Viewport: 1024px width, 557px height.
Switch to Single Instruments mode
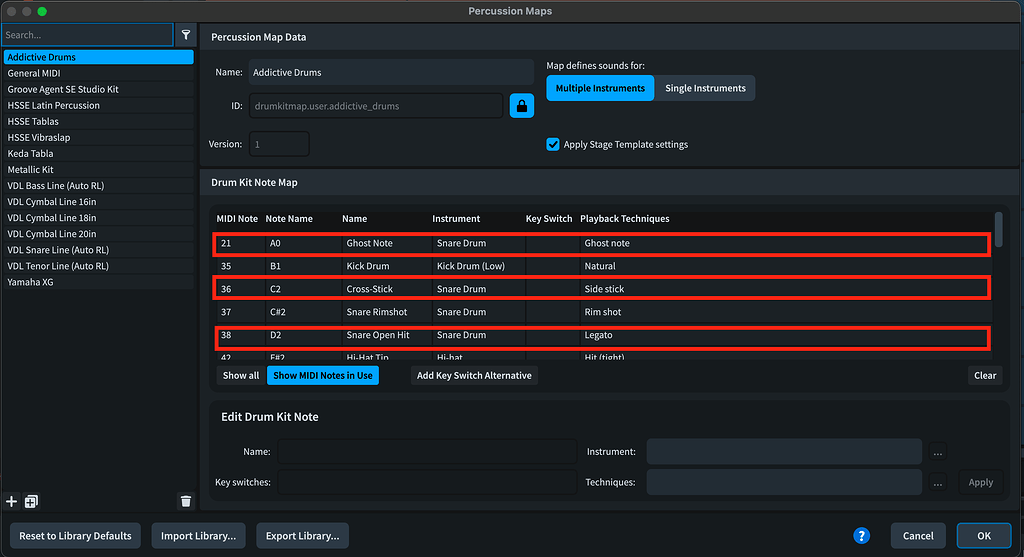(x=705, y=88)
